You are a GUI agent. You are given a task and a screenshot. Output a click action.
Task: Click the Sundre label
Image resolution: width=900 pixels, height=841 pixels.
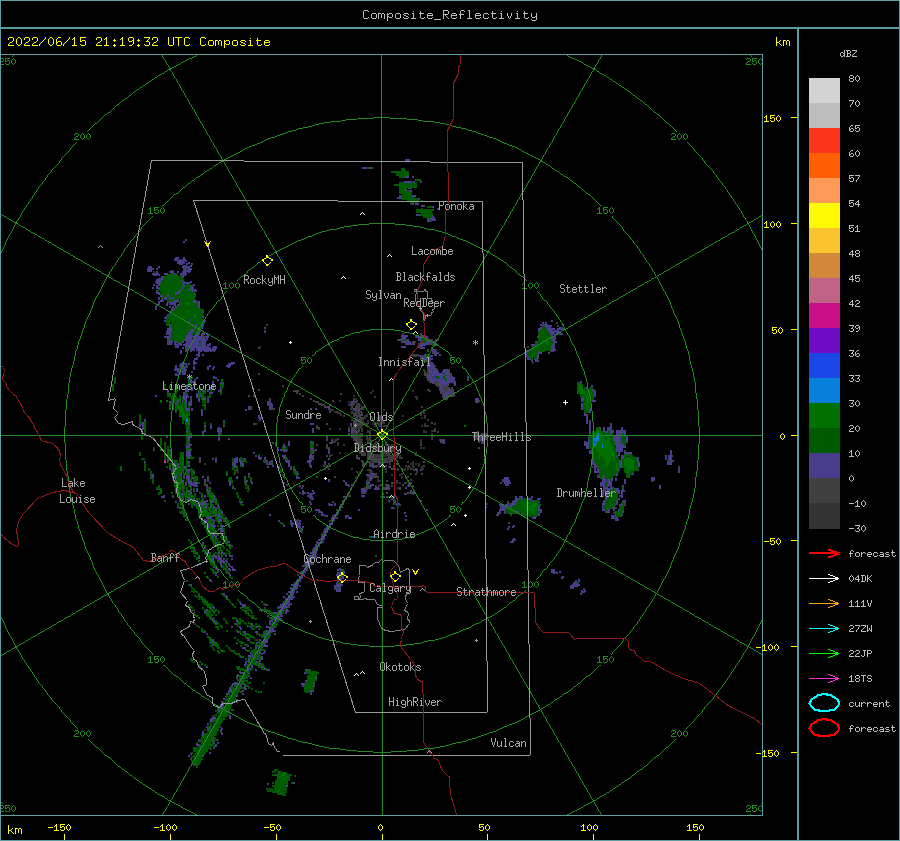pyautogui.click(x=303, y=414)
